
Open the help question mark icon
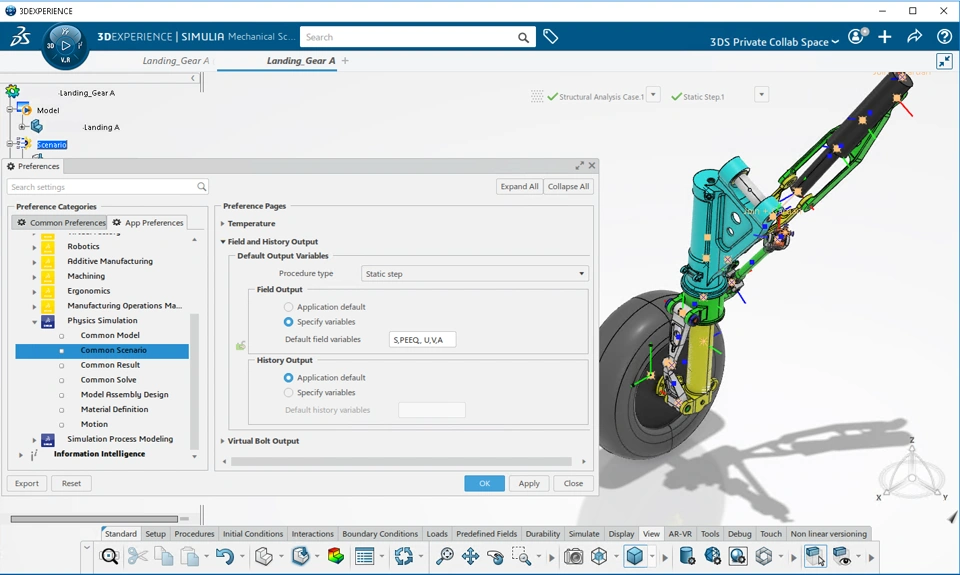(x=944, y=37)
